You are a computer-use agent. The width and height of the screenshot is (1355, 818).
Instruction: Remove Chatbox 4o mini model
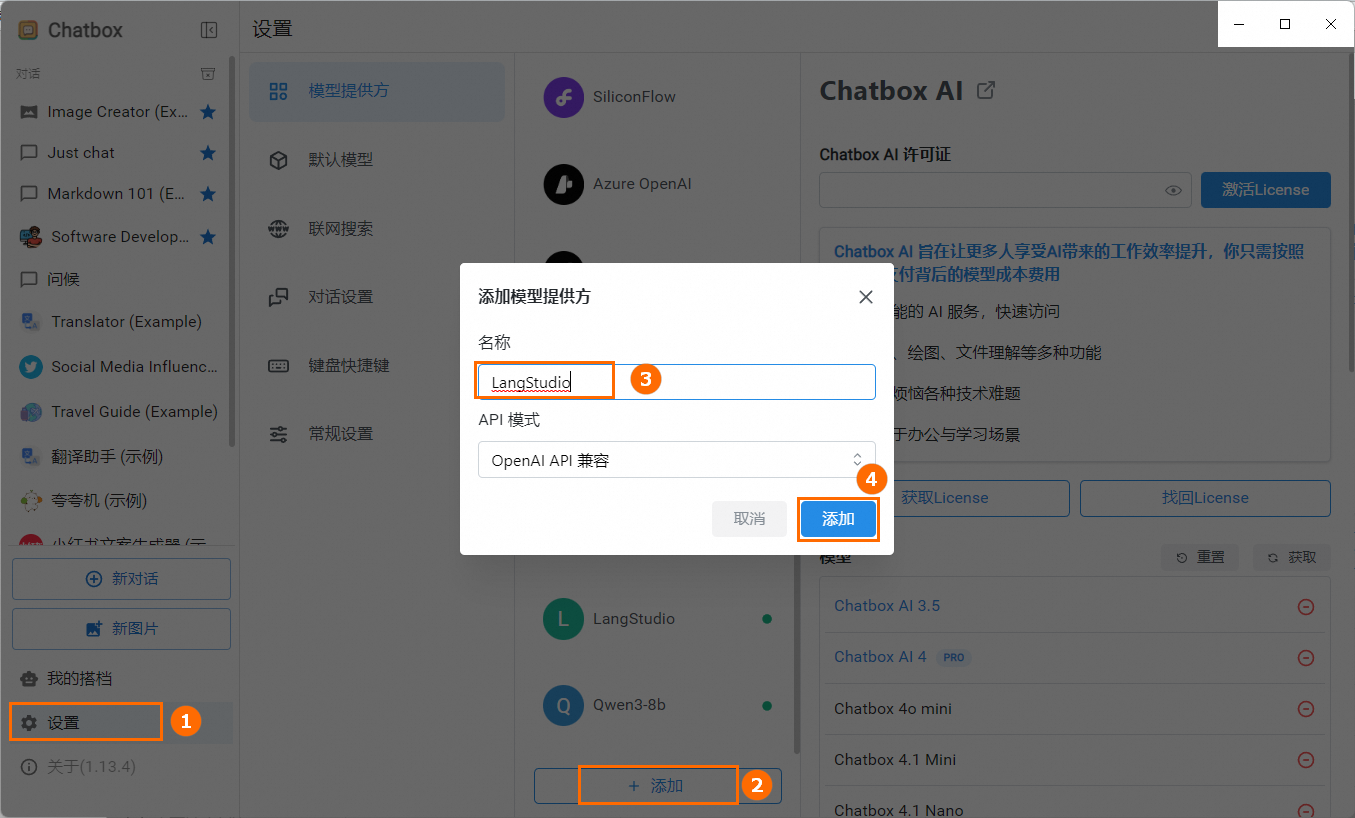1305,709
